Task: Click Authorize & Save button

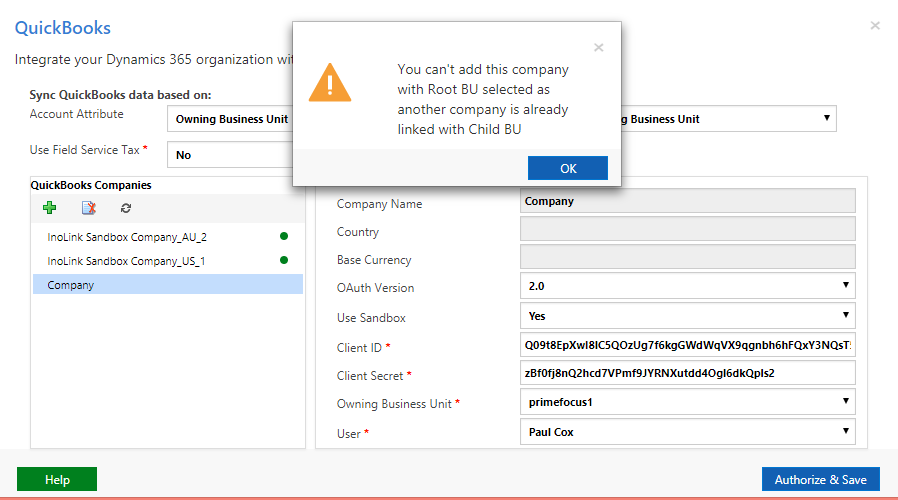Action: [821, 479]
